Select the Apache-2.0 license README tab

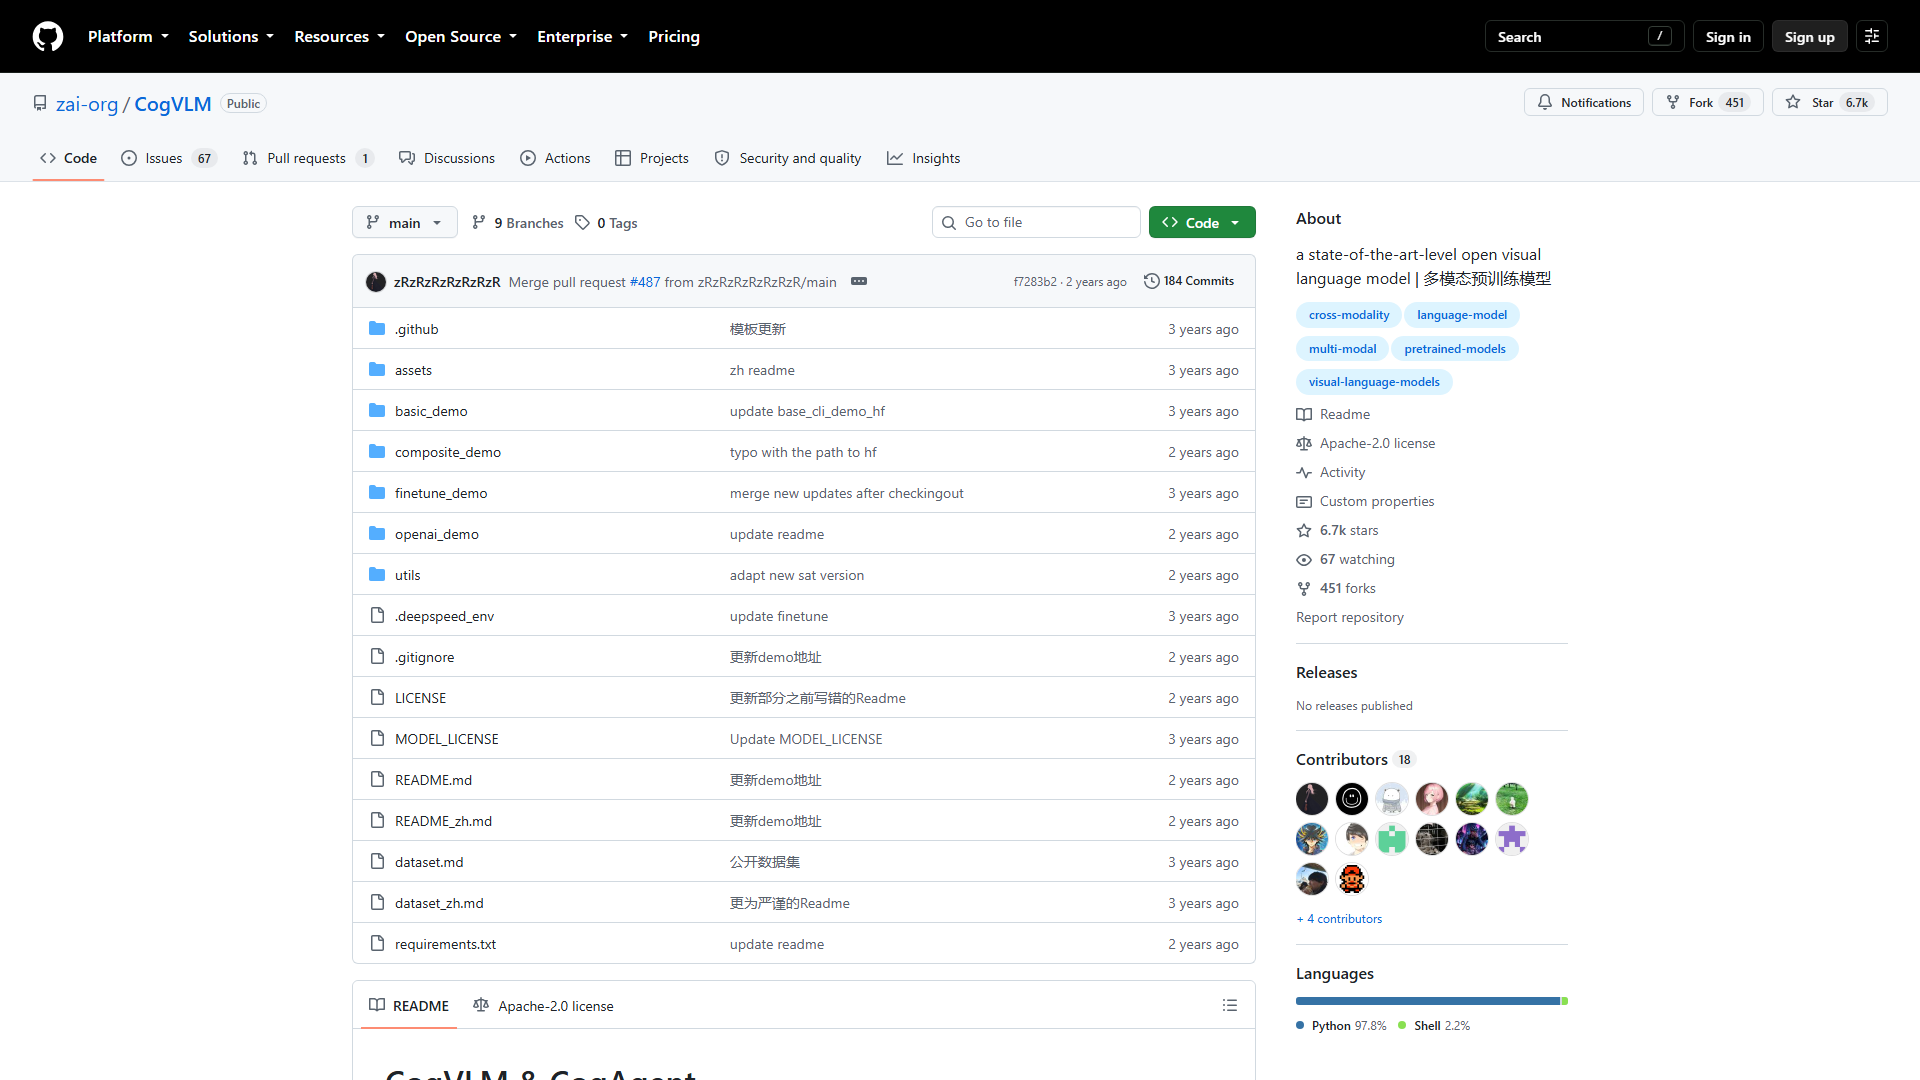(x=543, y=1005)
